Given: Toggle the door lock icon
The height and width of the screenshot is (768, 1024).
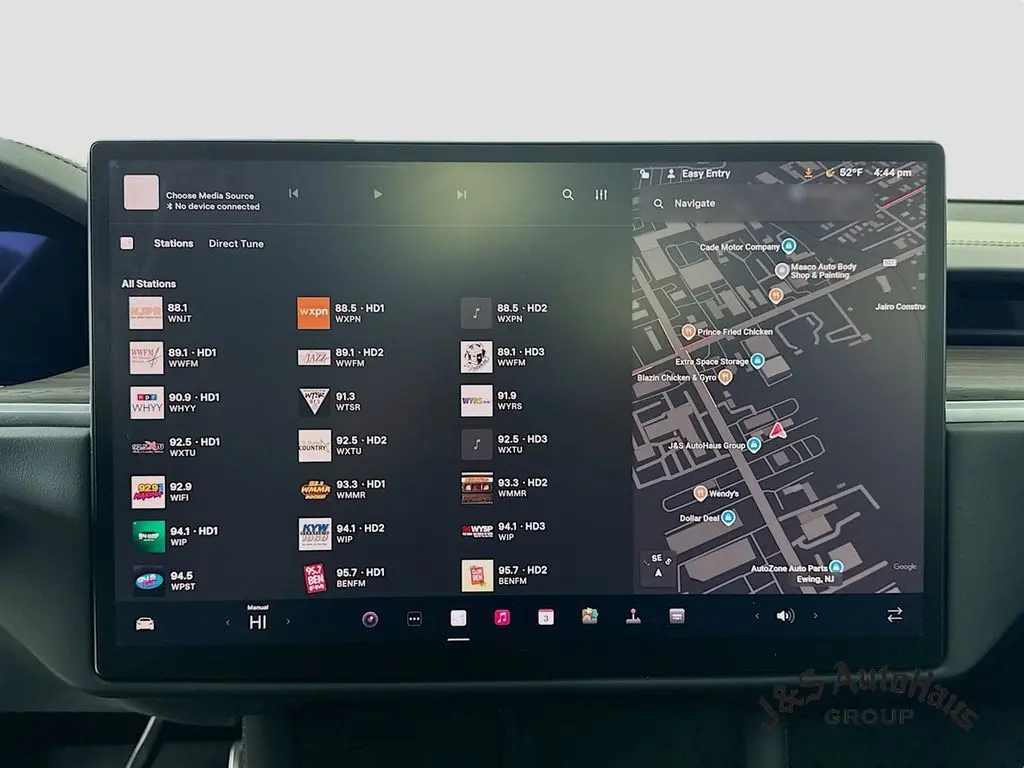Looking at the screenshot, I should pos(646,174).
